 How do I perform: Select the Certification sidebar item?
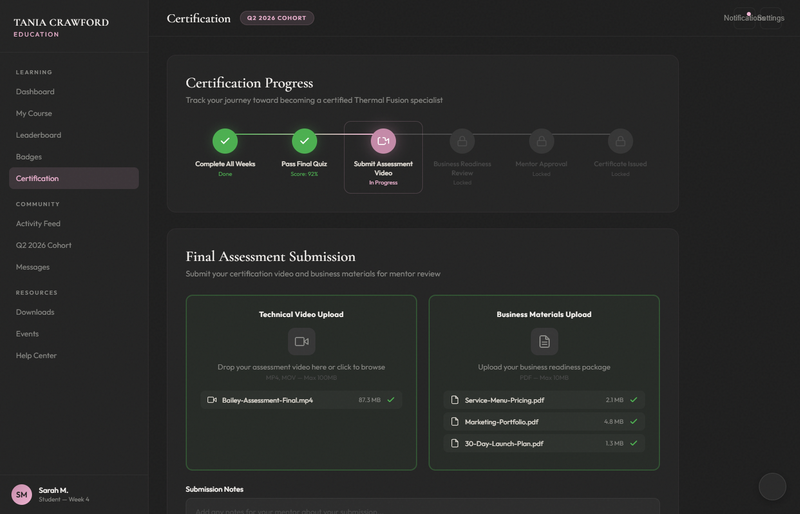pos(74,178)
